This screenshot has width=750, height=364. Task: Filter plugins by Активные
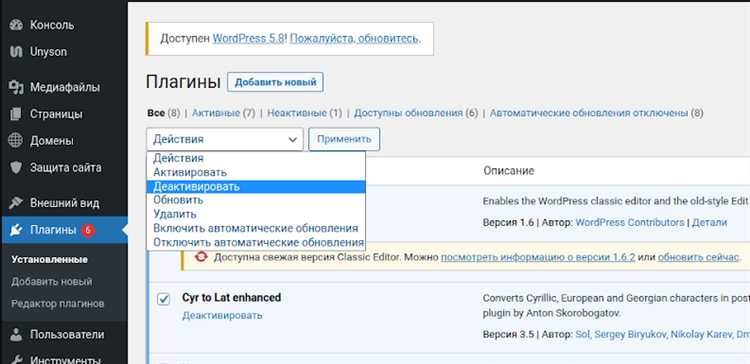pos(216,113)
